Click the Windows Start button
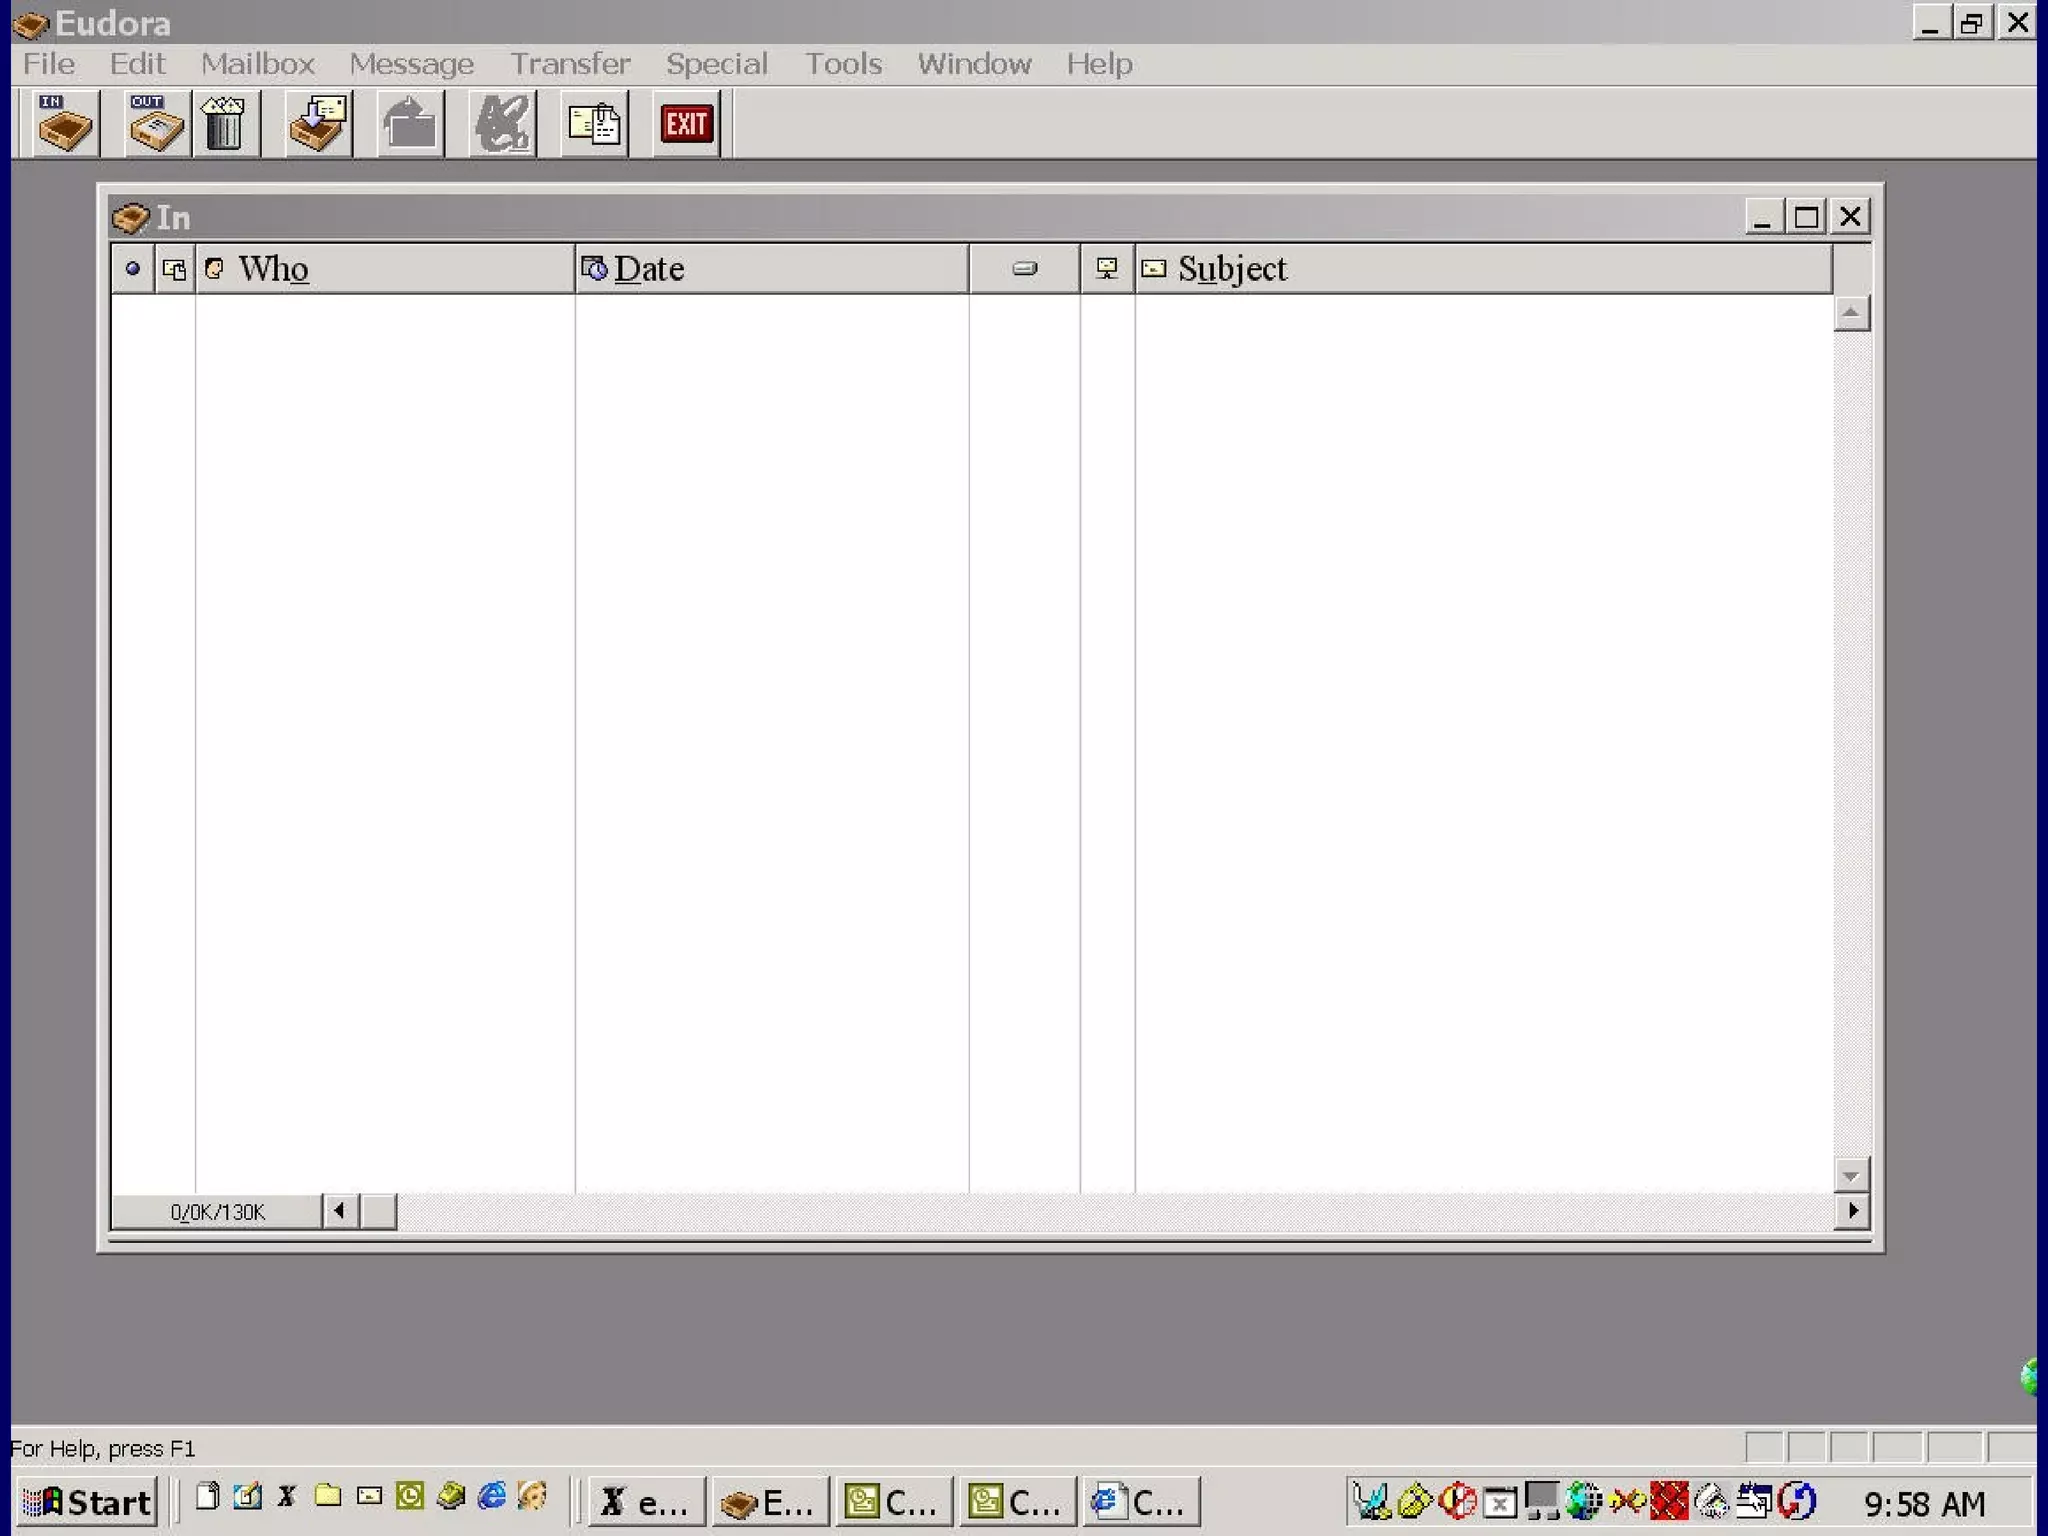This screenshot has width=2048, height=1536. pyautogui.click(x=88, y=1501)
